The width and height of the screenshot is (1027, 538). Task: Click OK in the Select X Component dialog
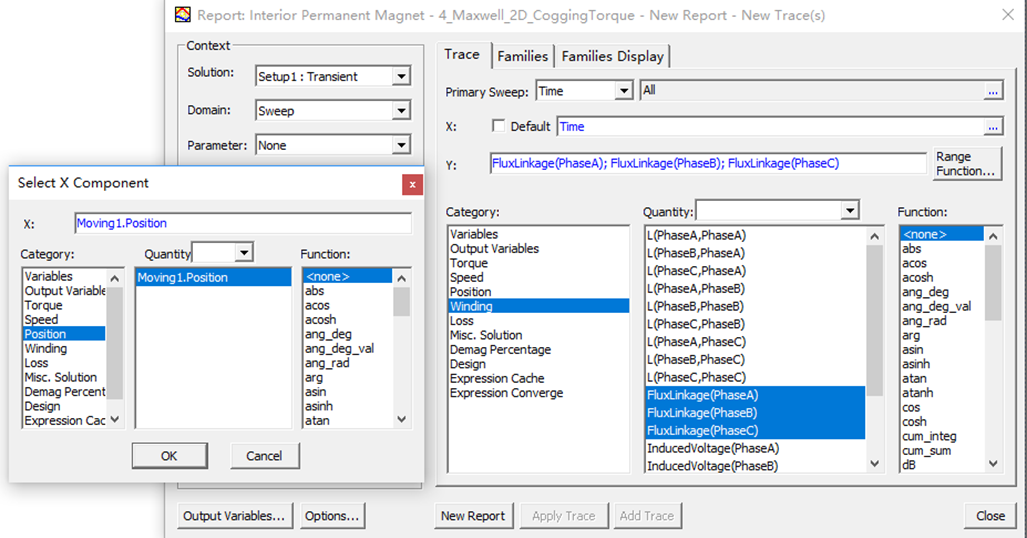tap(170, 455)
